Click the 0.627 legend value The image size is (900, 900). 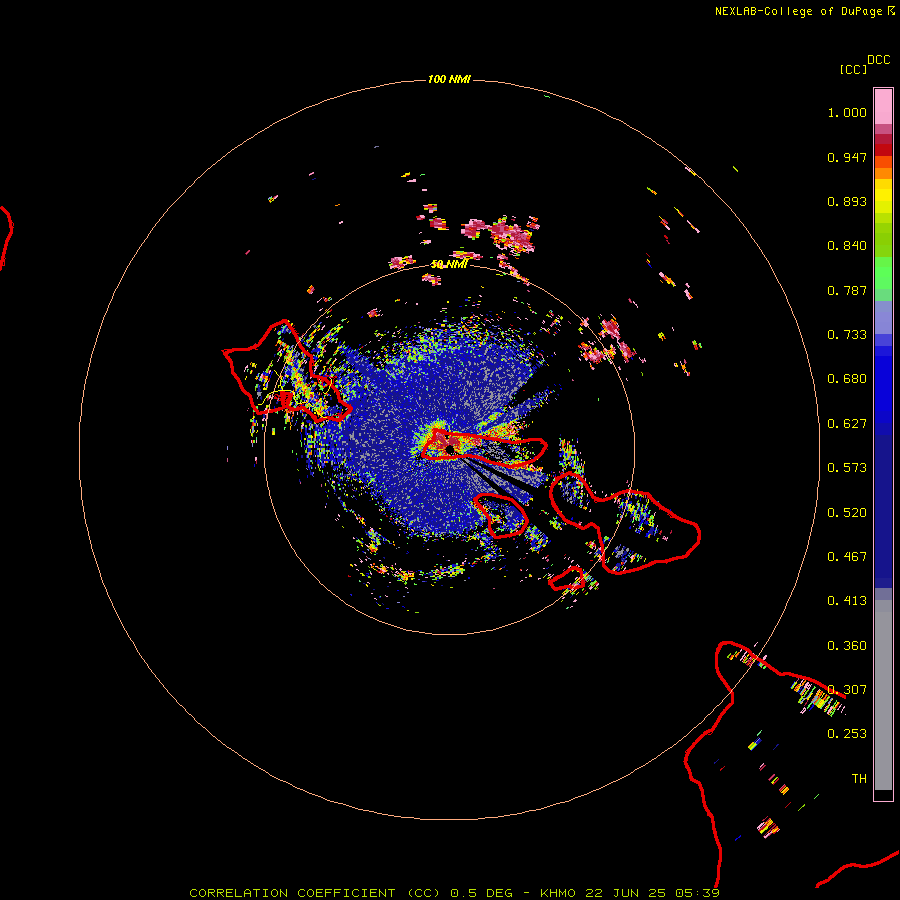[x=847, y=424]
